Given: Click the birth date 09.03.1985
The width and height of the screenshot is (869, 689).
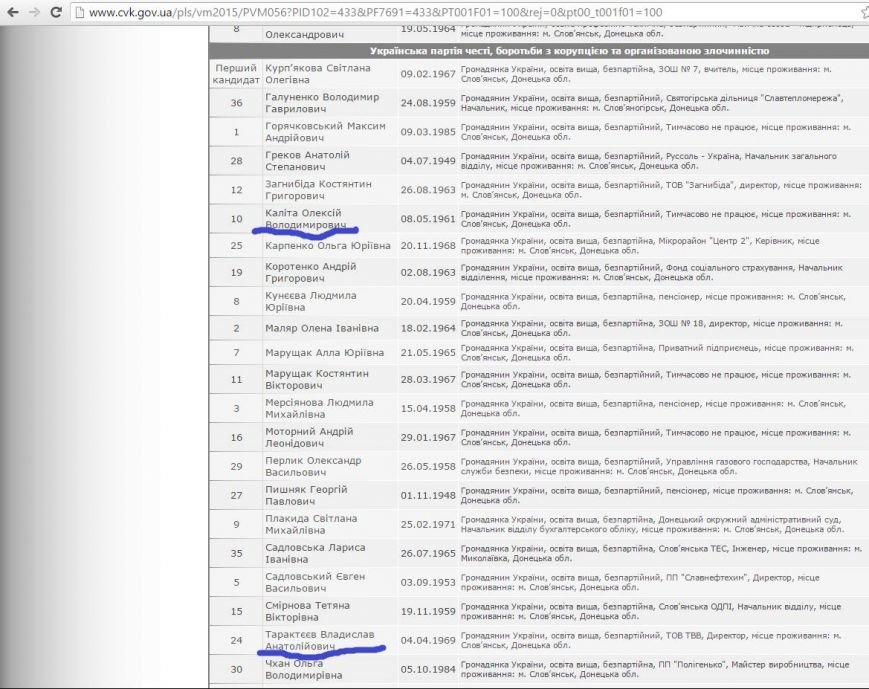Looking at the screenshot, I should pyautogui.click(x=428, y=132).
